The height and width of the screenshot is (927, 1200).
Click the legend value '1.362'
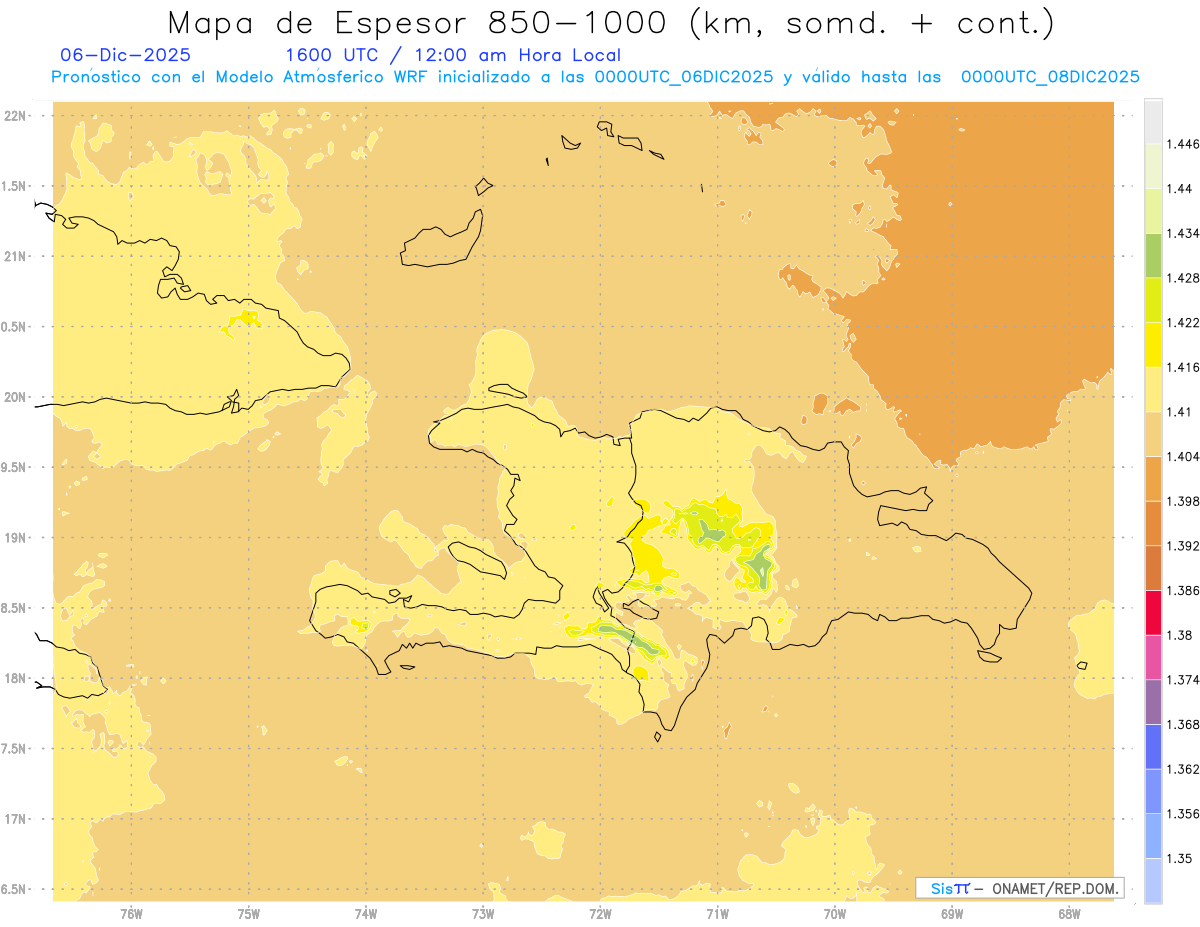[1183, 769]
